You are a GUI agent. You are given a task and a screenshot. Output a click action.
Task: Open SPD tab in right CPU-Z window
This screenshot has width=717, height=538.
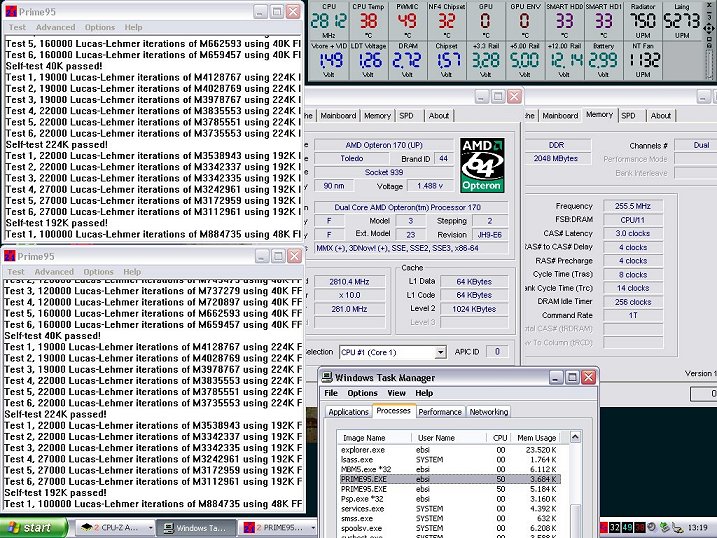click(x=628, y=116)
